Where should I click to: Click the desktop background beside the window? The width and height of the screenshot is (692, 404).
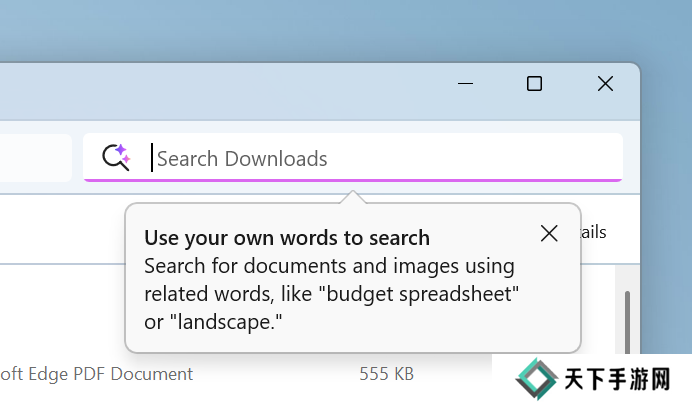665,200
